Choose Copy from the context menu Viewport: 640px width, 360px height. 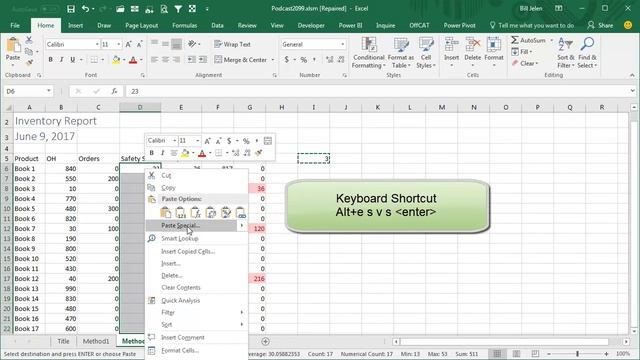click(x=196, y=188)
